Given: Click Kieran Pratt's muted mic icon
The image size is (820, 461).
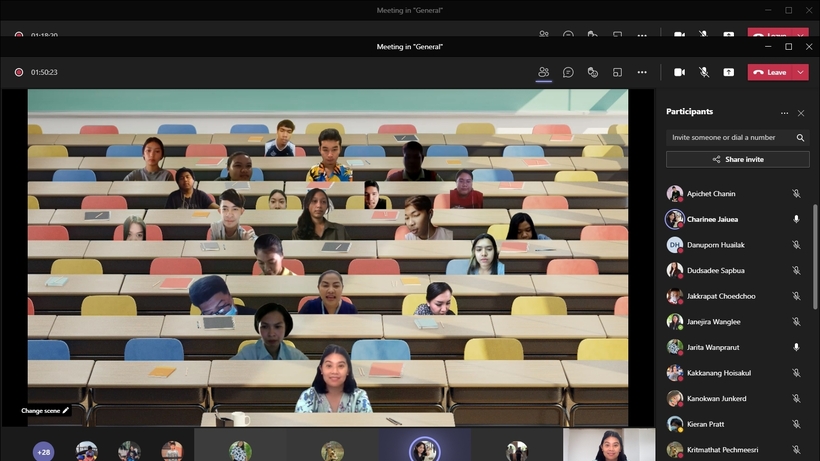Looking at the screenshot, I should (796, 424).
